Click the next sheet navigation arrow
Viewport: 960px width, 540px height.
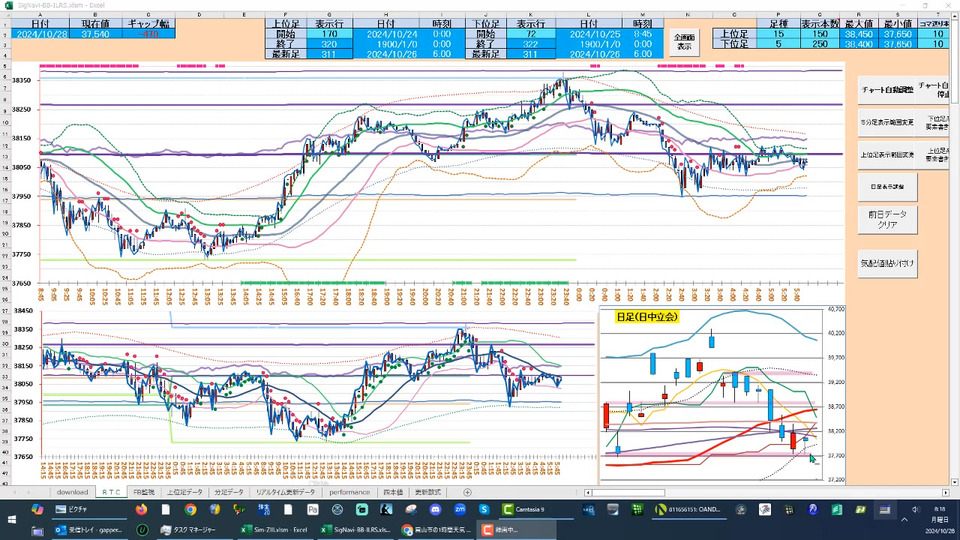coord(31,492)
